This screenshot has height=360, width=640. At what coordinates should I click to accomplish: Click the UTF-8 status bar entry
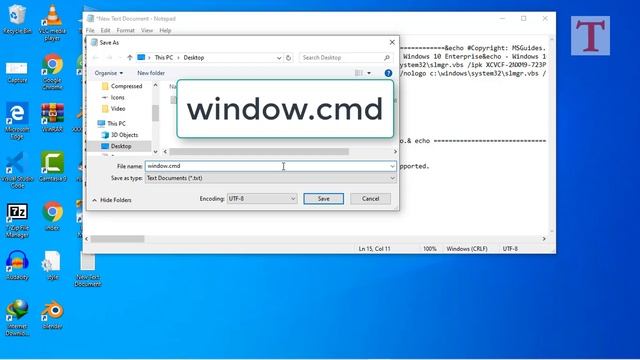(x=510, y=249)
